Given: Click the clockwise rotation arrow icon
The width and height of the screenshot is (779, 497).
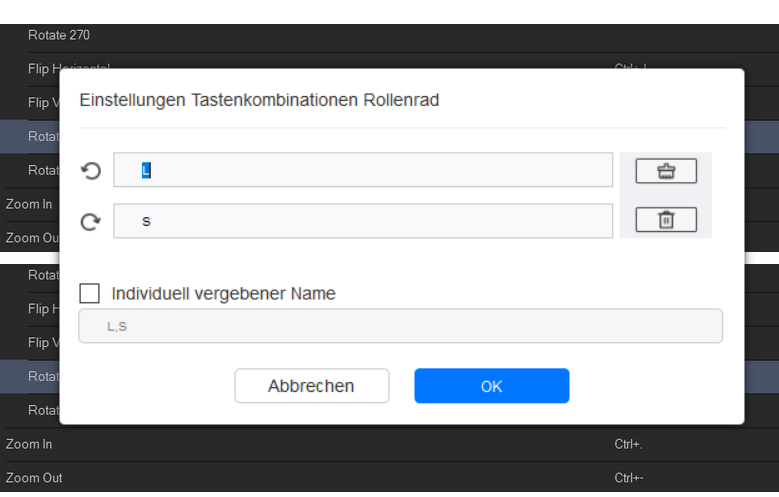Looking at the screenshot, I should (91, 222).
